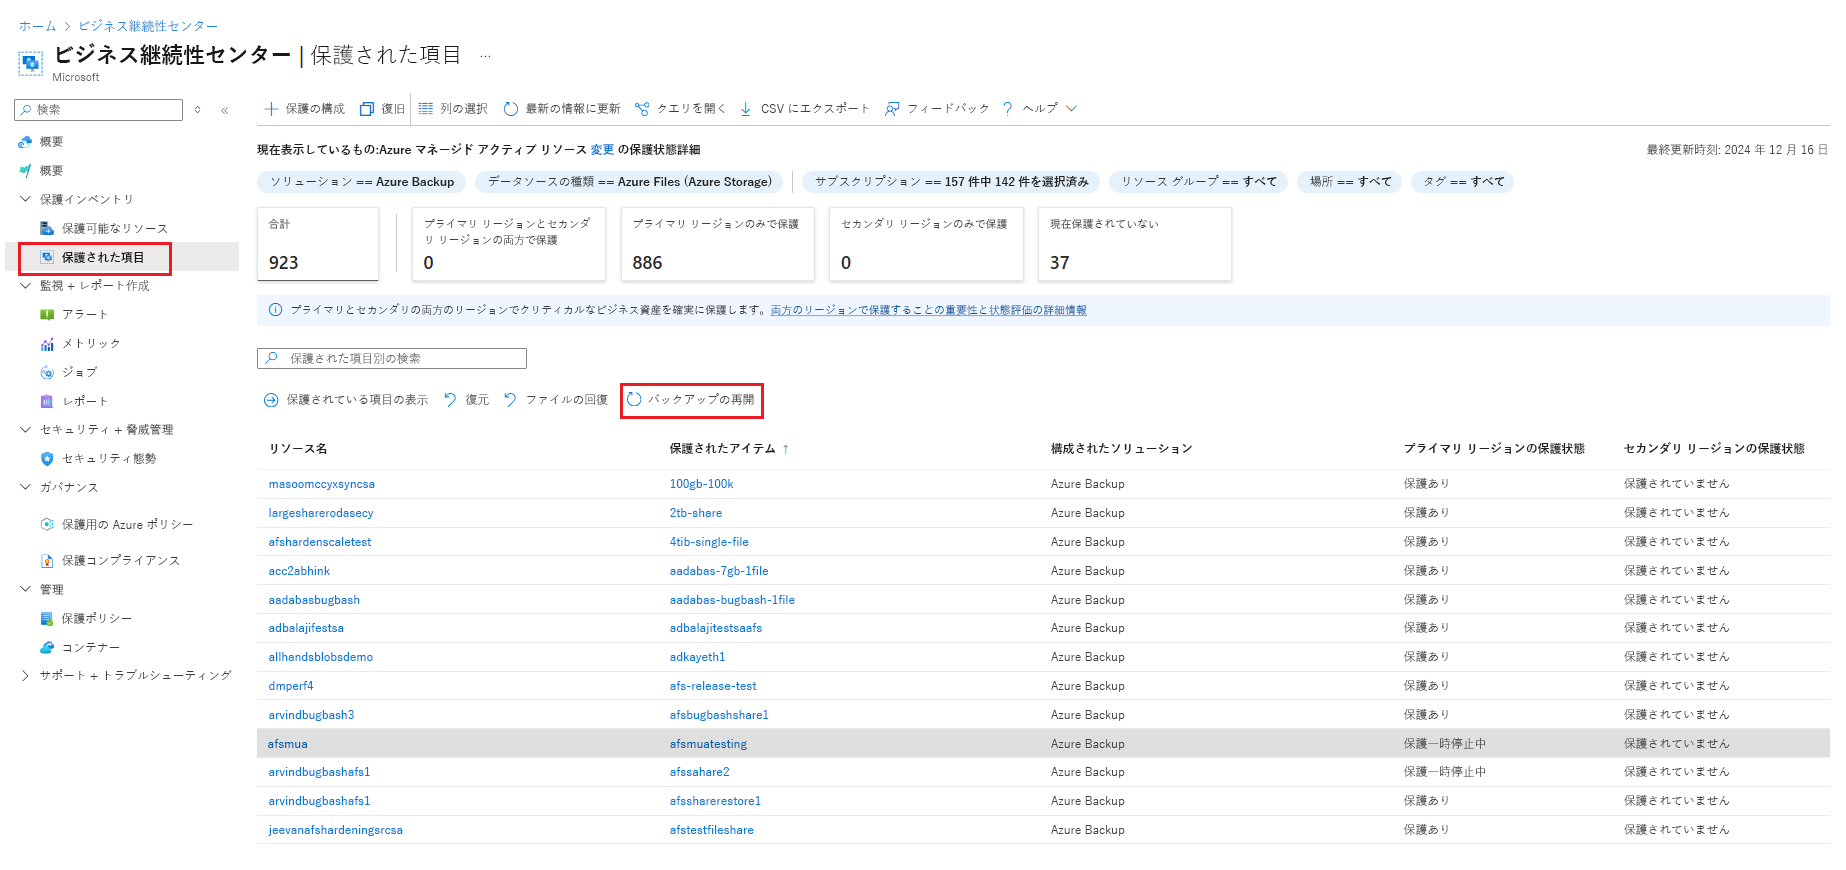Screen dimensions: 1846x870
Task: Click the 保護の構成 plus icon
Action: [x=271, y=109]
